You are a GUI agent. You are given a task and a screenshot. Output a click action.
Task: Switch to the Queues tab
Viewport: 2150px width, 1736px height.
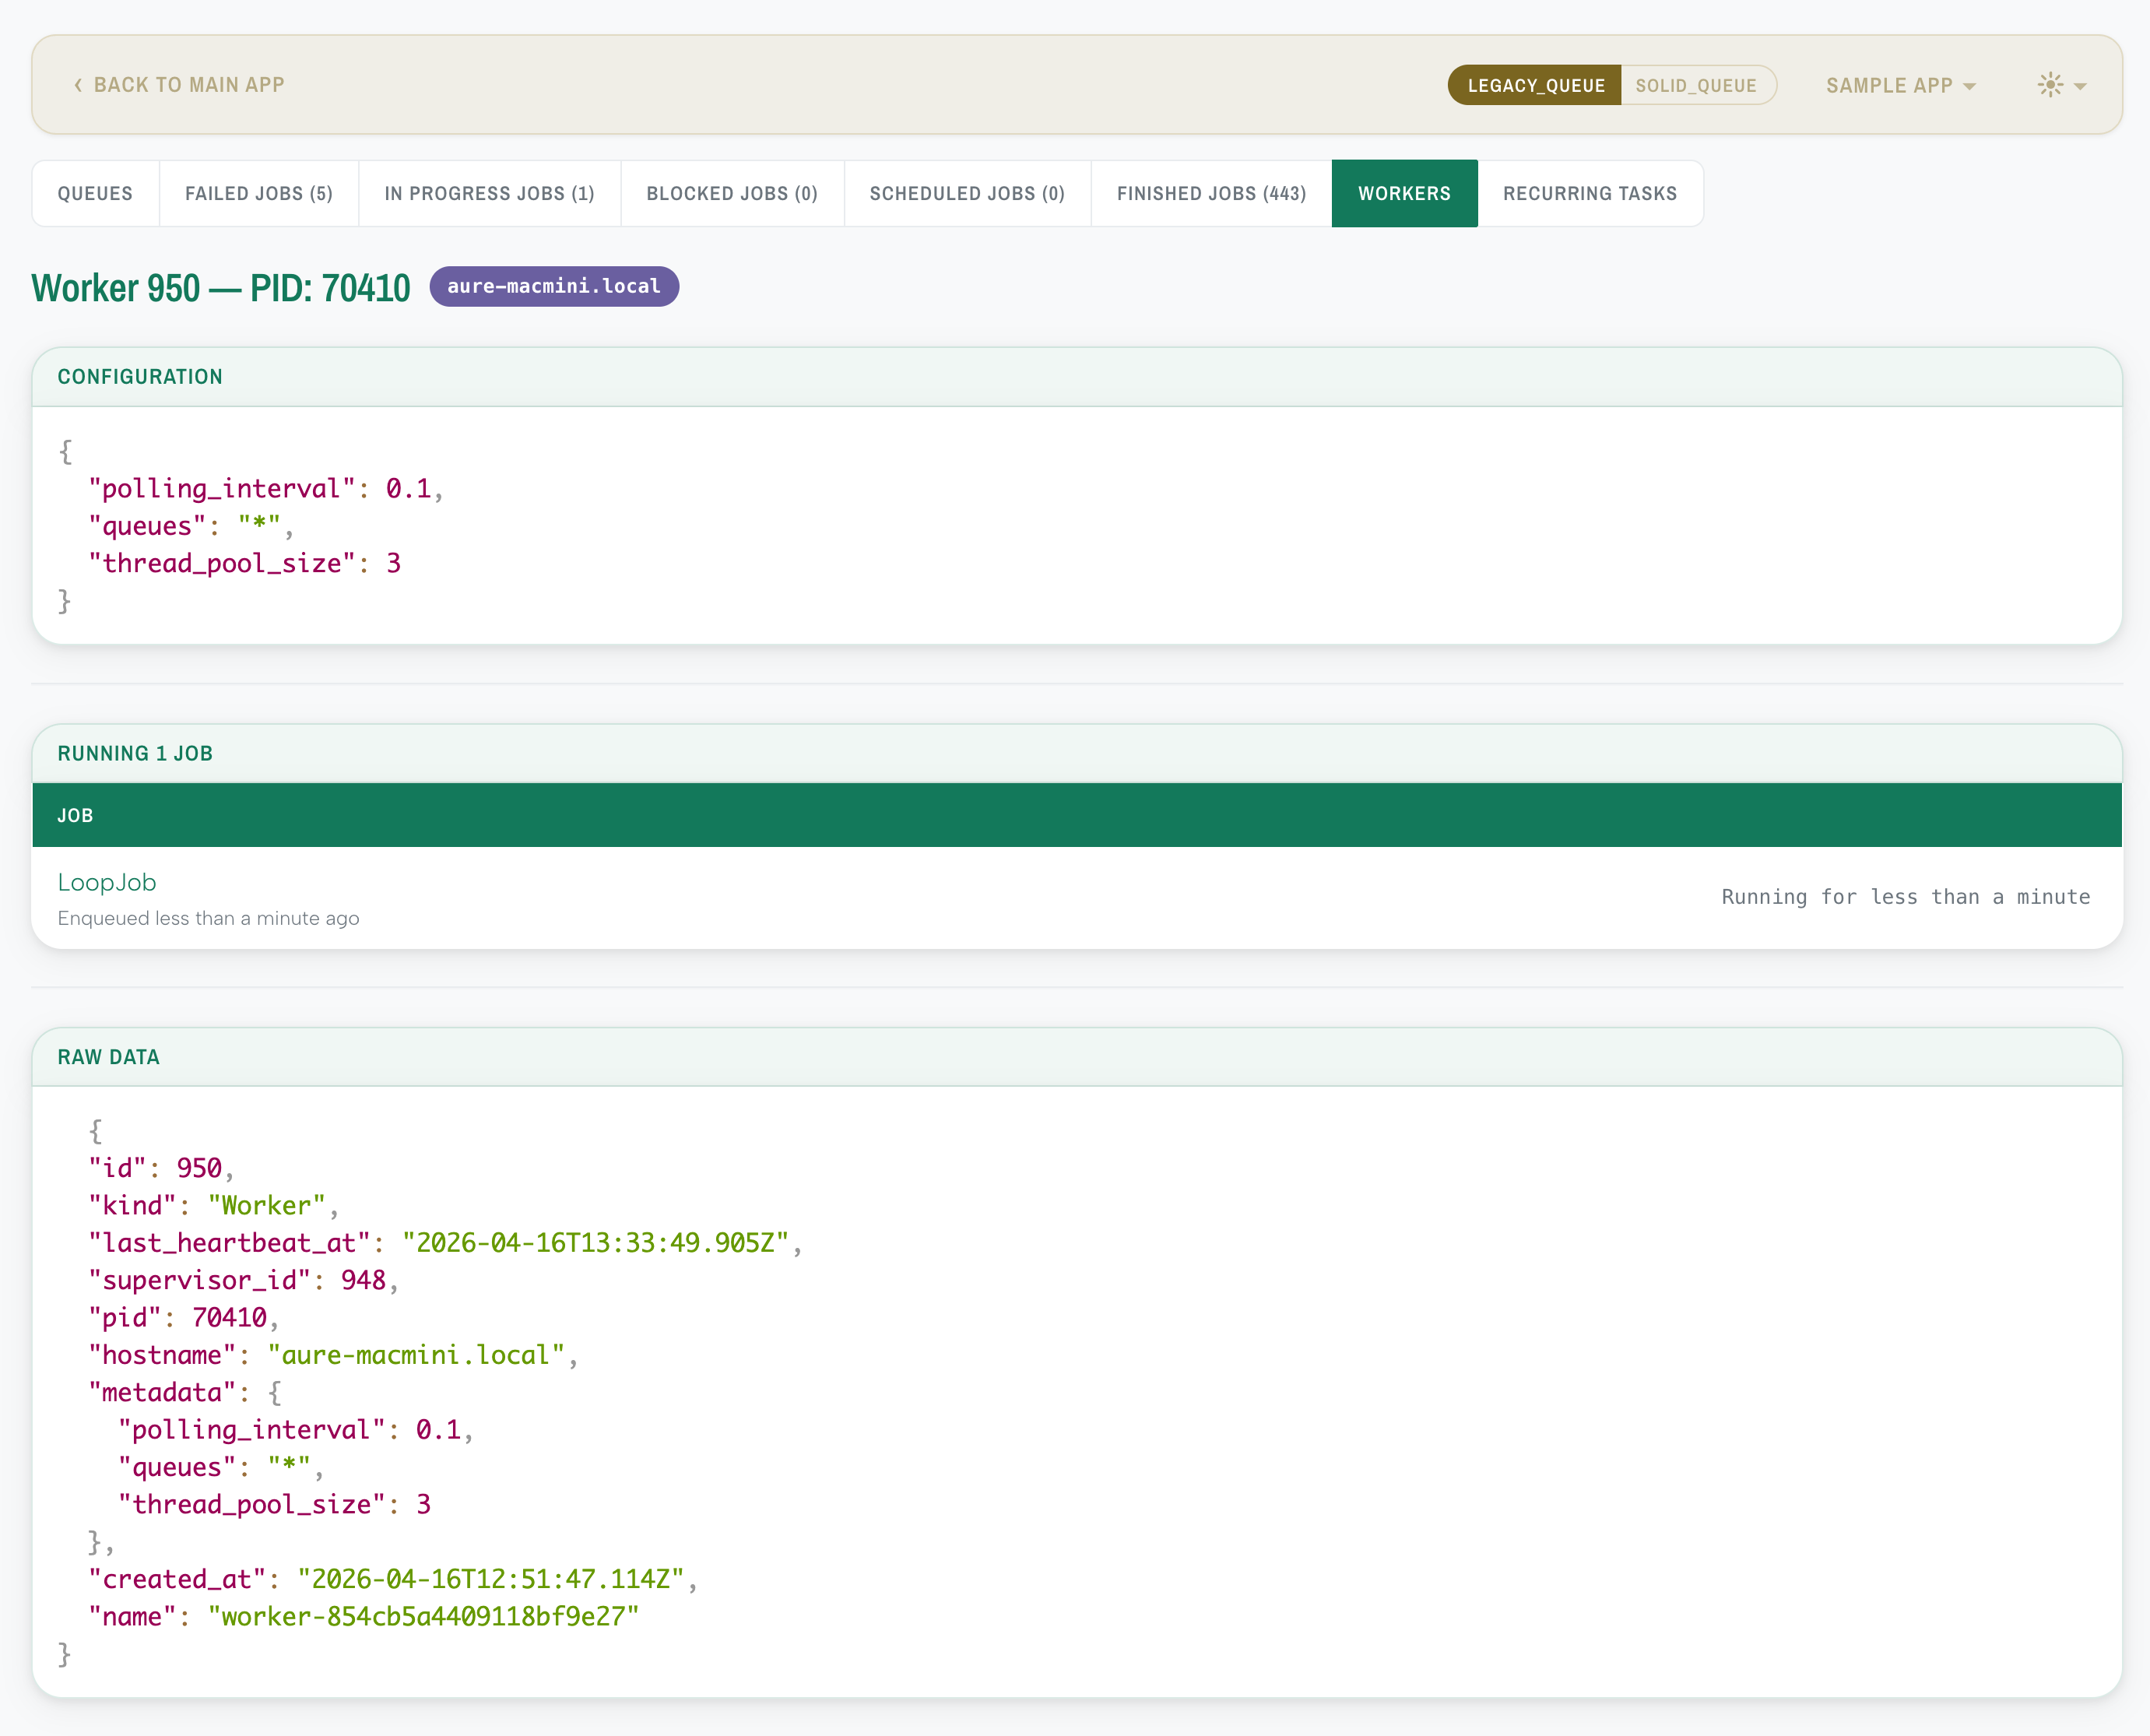95,193
